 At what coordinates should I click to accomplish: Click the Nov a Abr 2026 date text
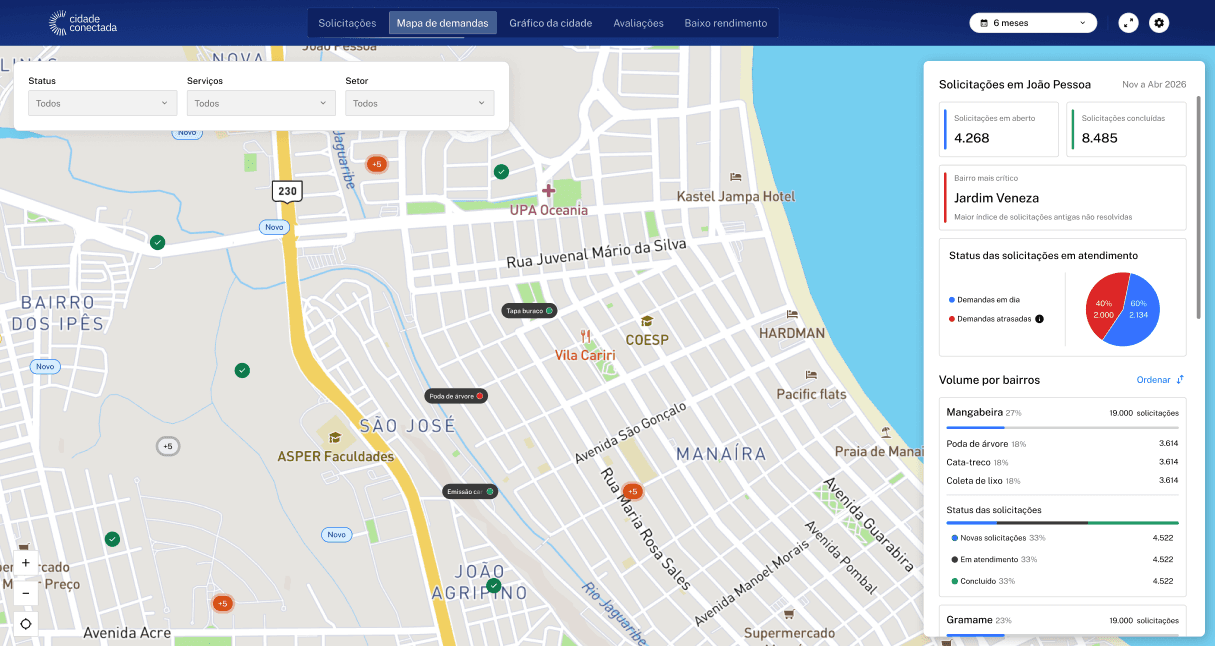coord(1154,85)
